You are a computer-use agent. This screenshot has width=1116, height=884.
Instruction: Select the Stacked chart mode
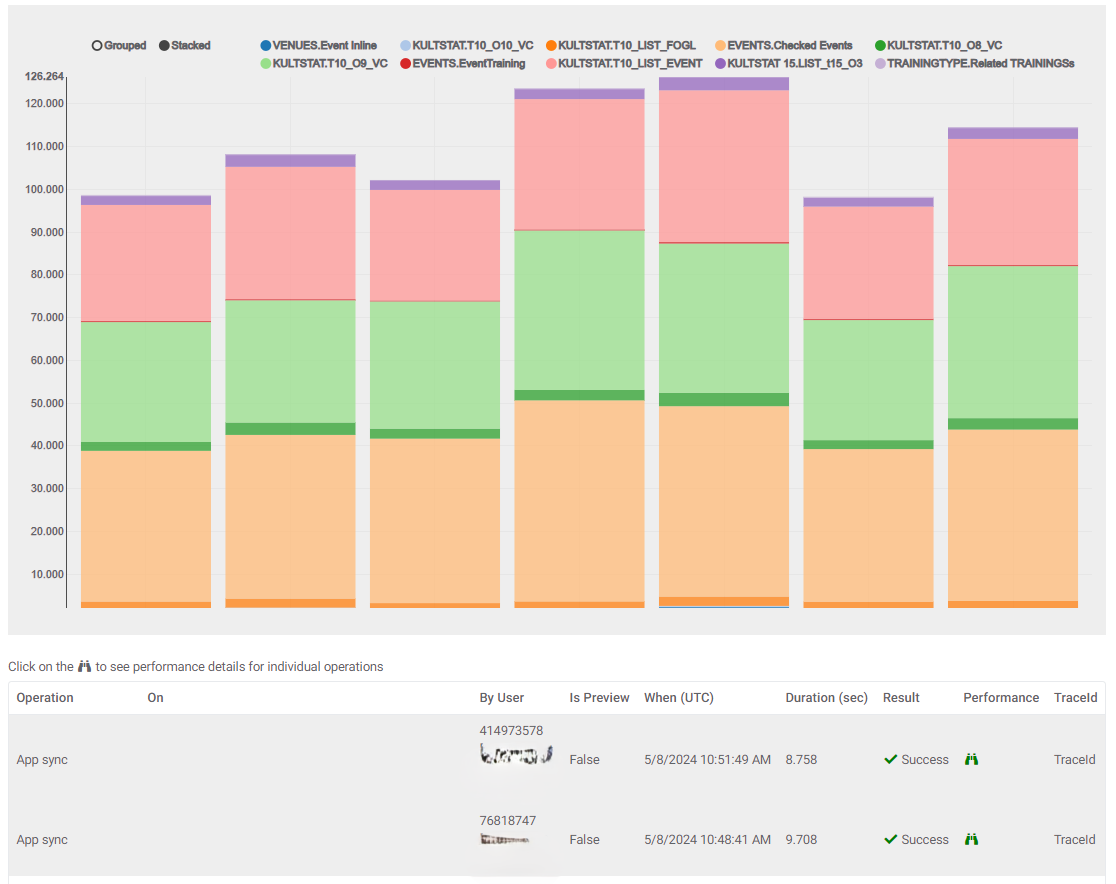(185, 46)
